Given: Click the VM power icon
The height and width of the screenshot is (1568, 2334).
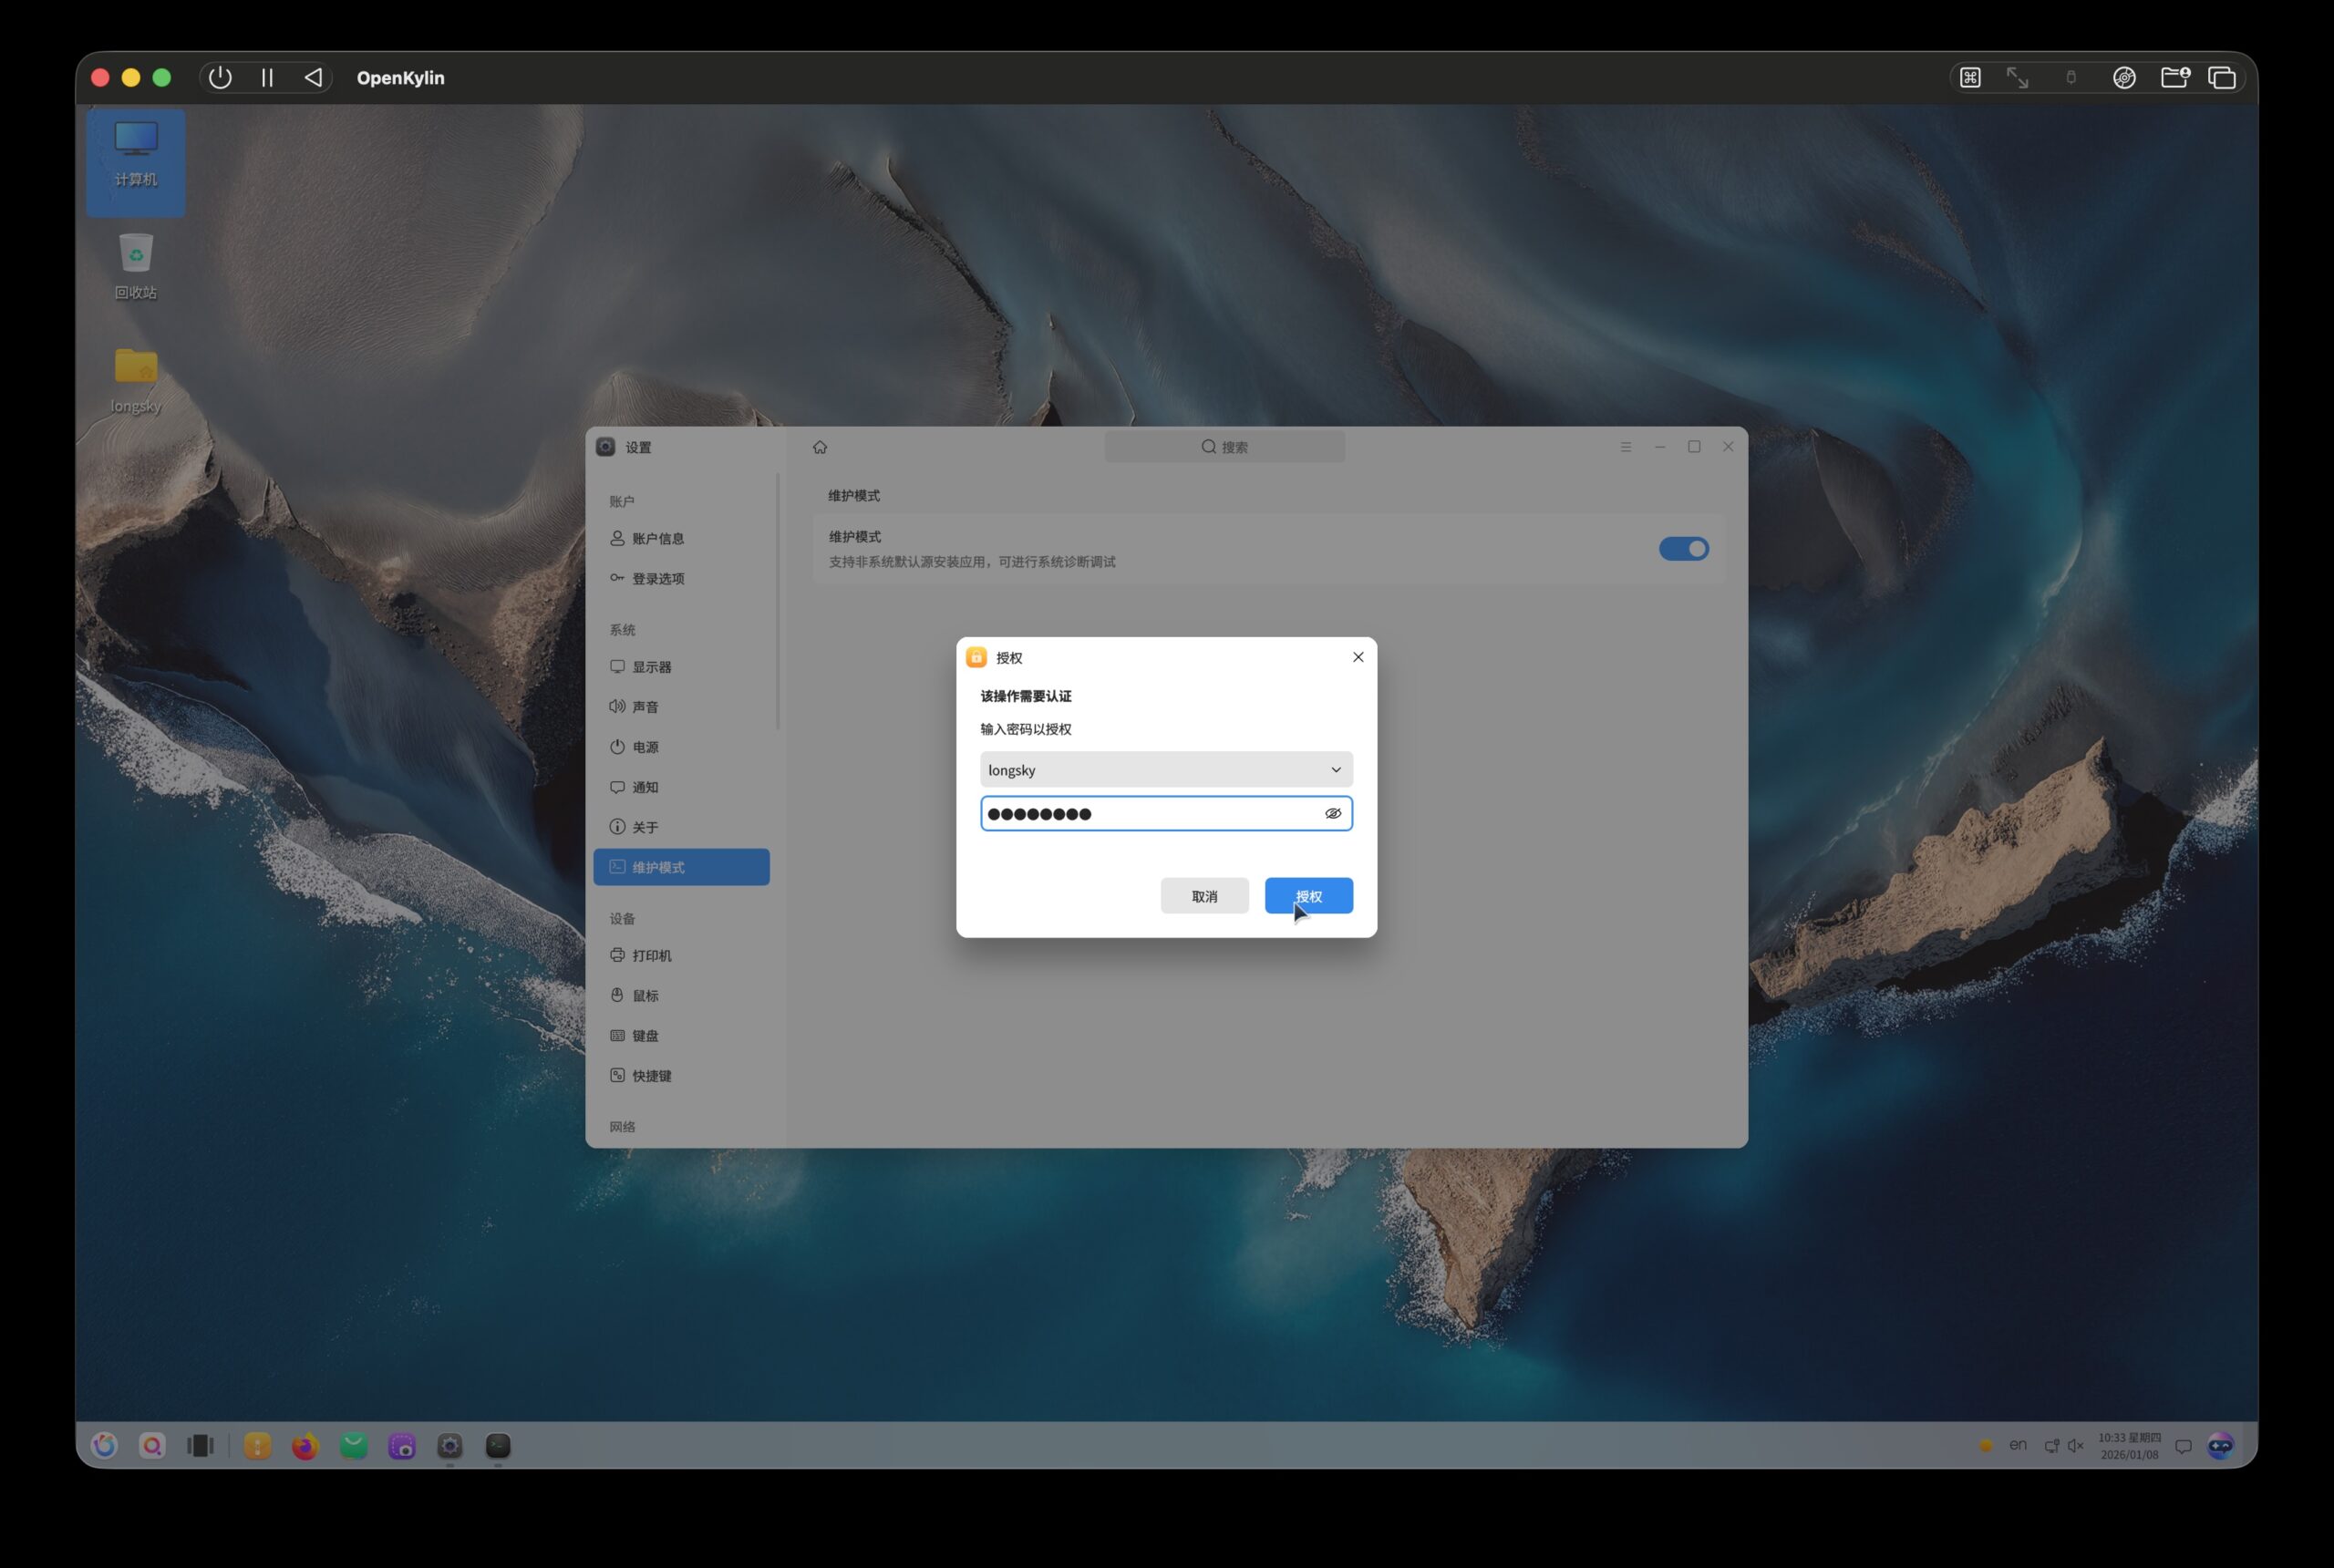Looking at the screenshot, I should pyautogui.click(x=220, y=78).
